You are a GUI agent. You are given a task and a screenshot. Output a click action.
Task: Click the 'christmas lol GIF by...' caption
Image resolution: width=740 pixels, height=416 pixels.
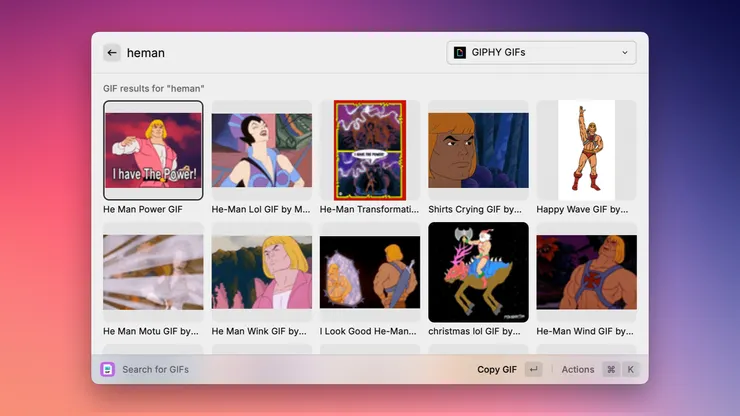coord(474,331)
